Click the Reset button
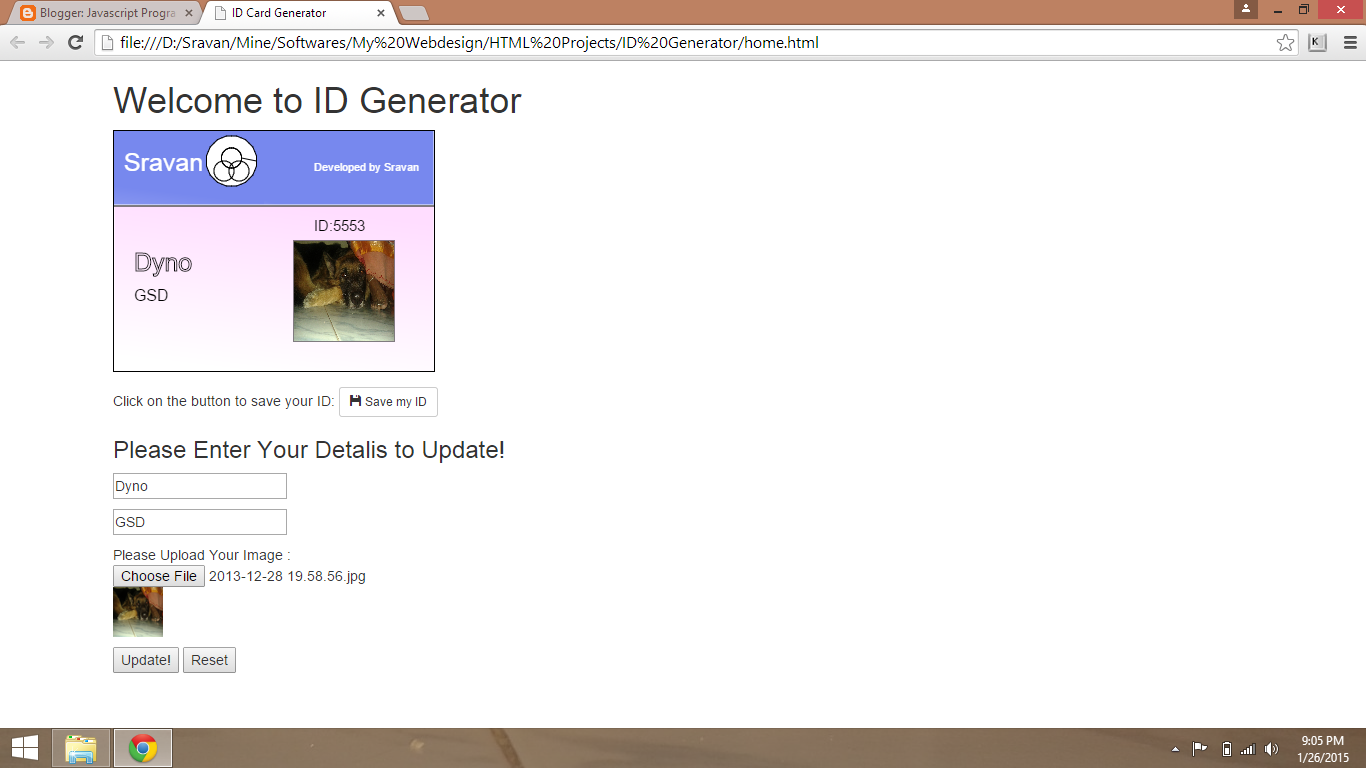This screenshot has width=1366, height=768. click(x=209, y=660)
